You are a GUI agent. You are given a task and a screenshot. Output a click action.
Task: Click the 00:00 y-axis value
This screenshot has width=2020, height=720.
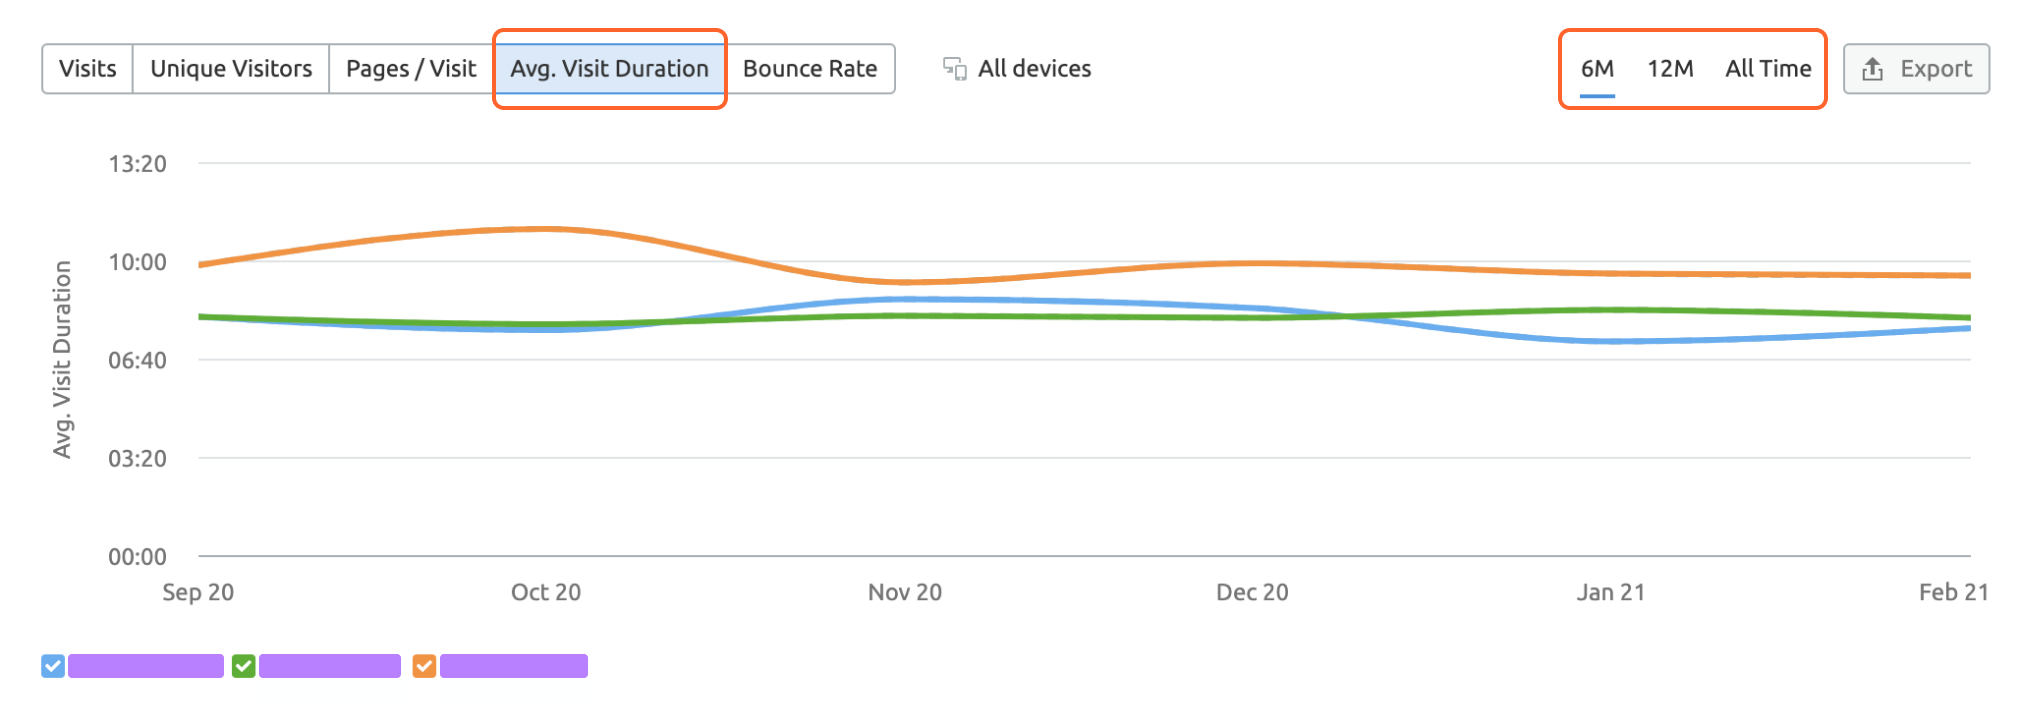[137, 557]
